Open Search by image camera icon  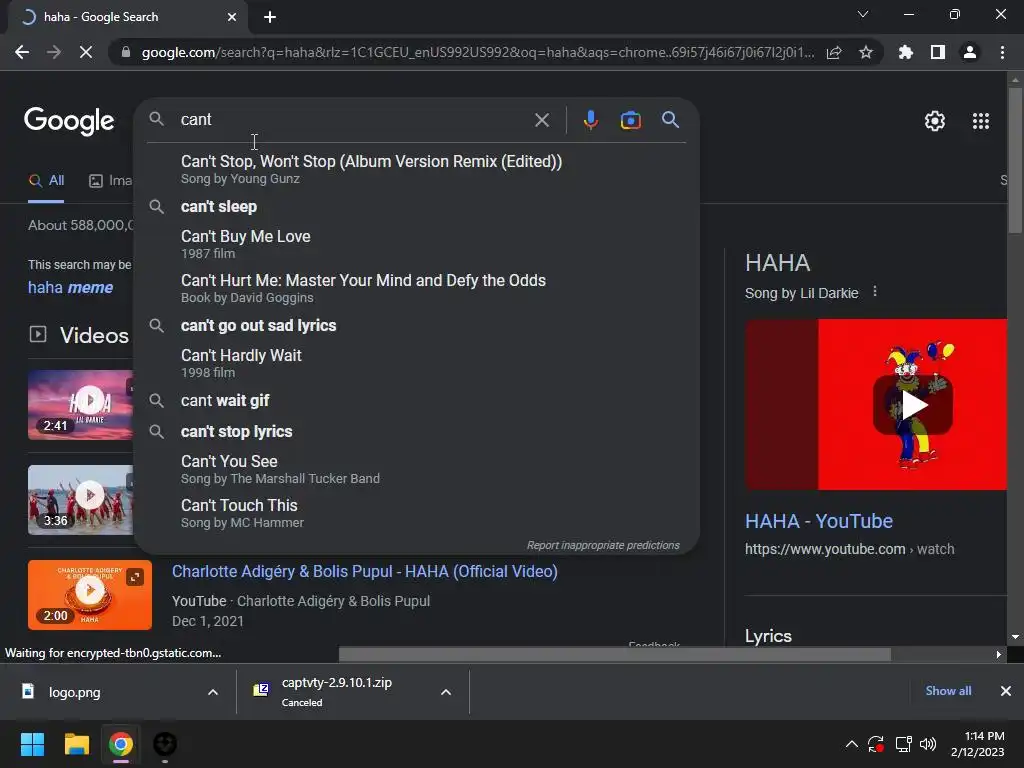630,120
